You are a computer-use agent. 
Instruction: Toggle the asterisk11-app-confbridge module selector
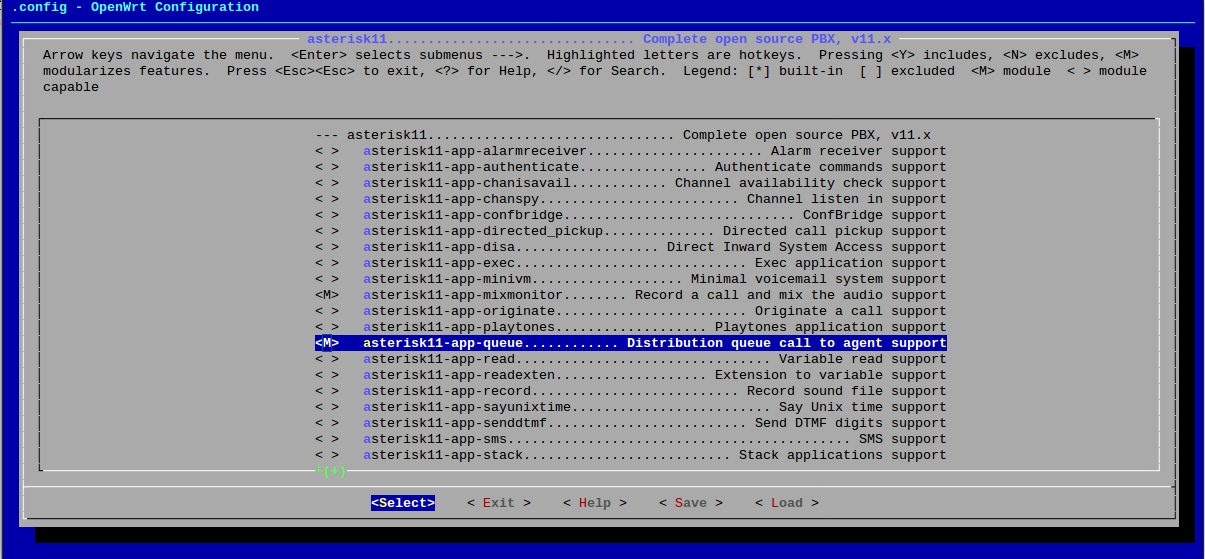pos(327,215)
